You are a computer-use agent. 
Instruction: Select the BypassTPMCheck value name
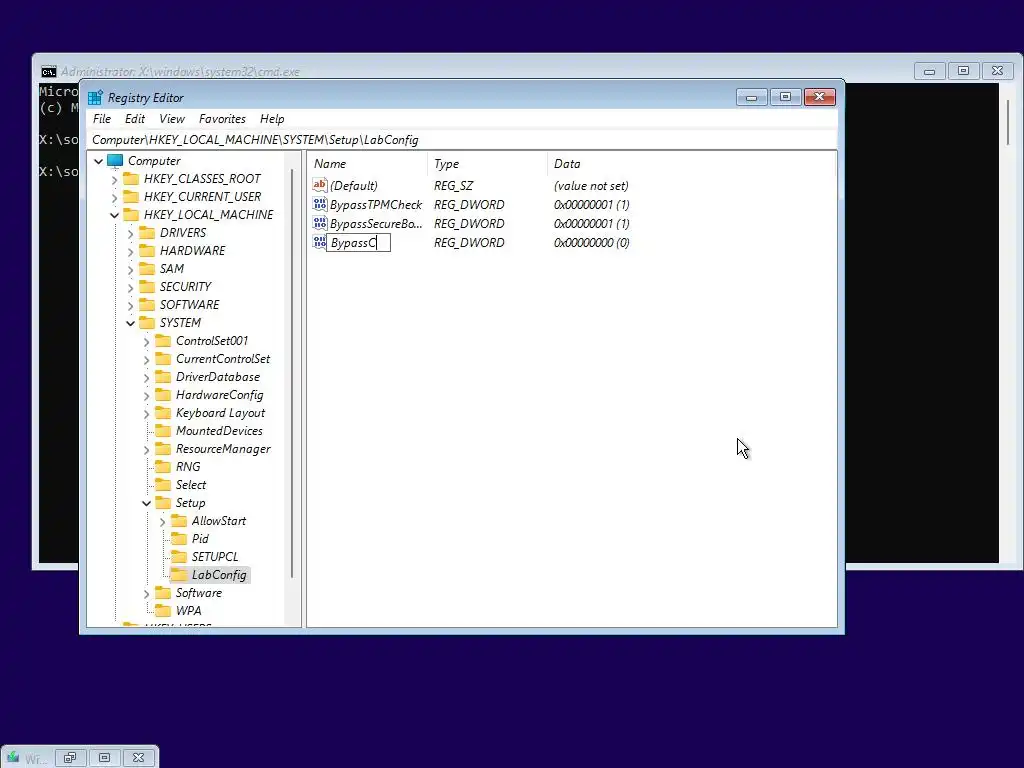pos(376,204)
